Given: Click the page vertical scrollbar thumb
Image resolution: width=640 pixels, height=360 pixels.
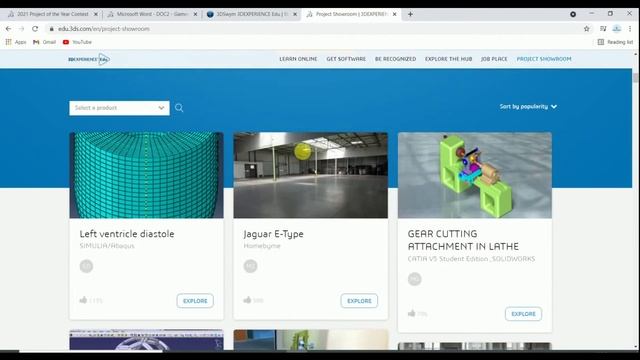Looking at the screenshot, I should pyautogui.click(x=636, y=78).
